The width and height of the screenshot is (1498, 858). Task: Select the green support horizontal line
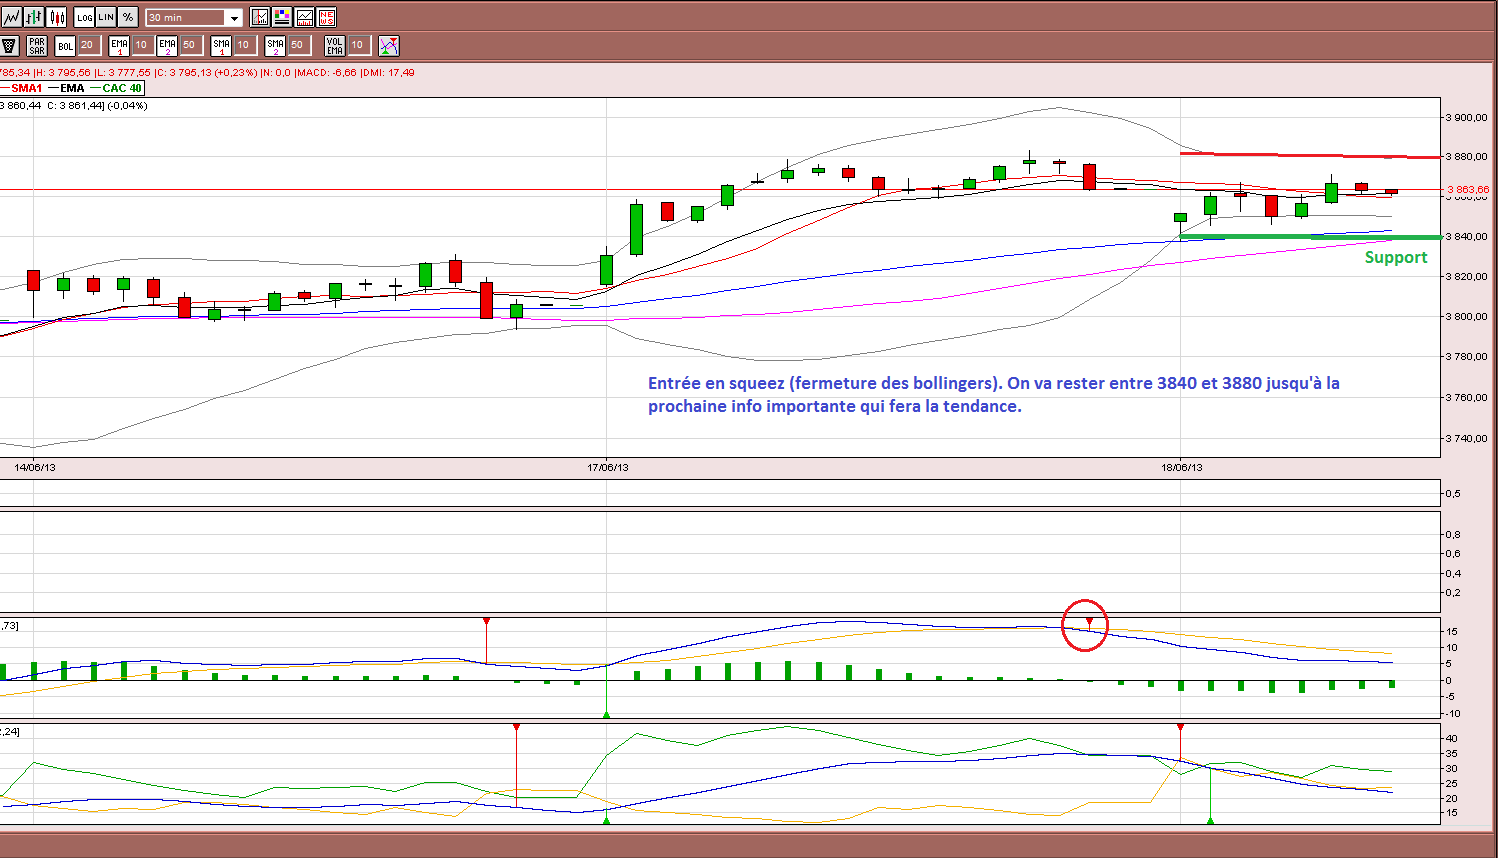[1310, 237]
